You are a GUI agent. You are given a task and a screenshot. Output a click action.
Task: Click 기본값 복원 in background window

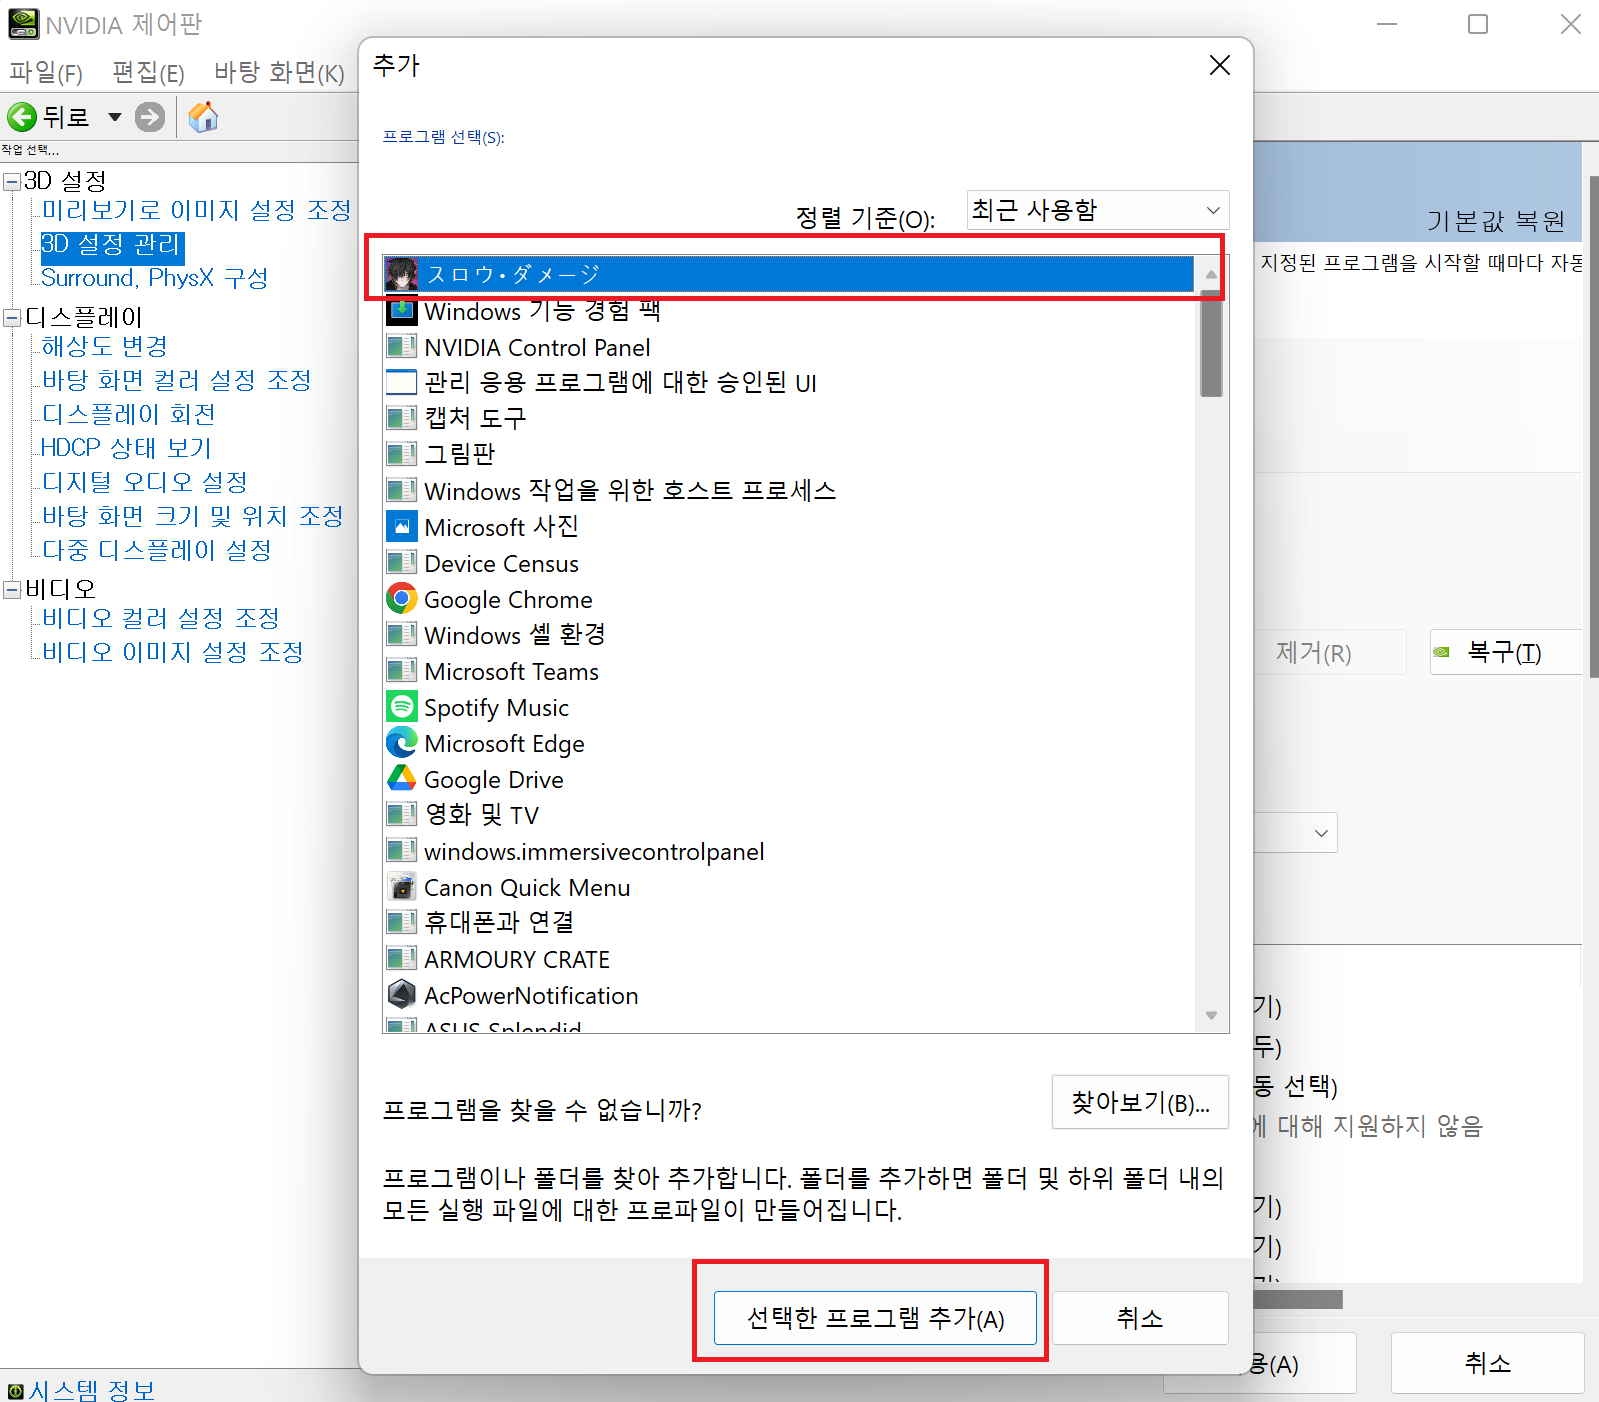[1495, 221]
